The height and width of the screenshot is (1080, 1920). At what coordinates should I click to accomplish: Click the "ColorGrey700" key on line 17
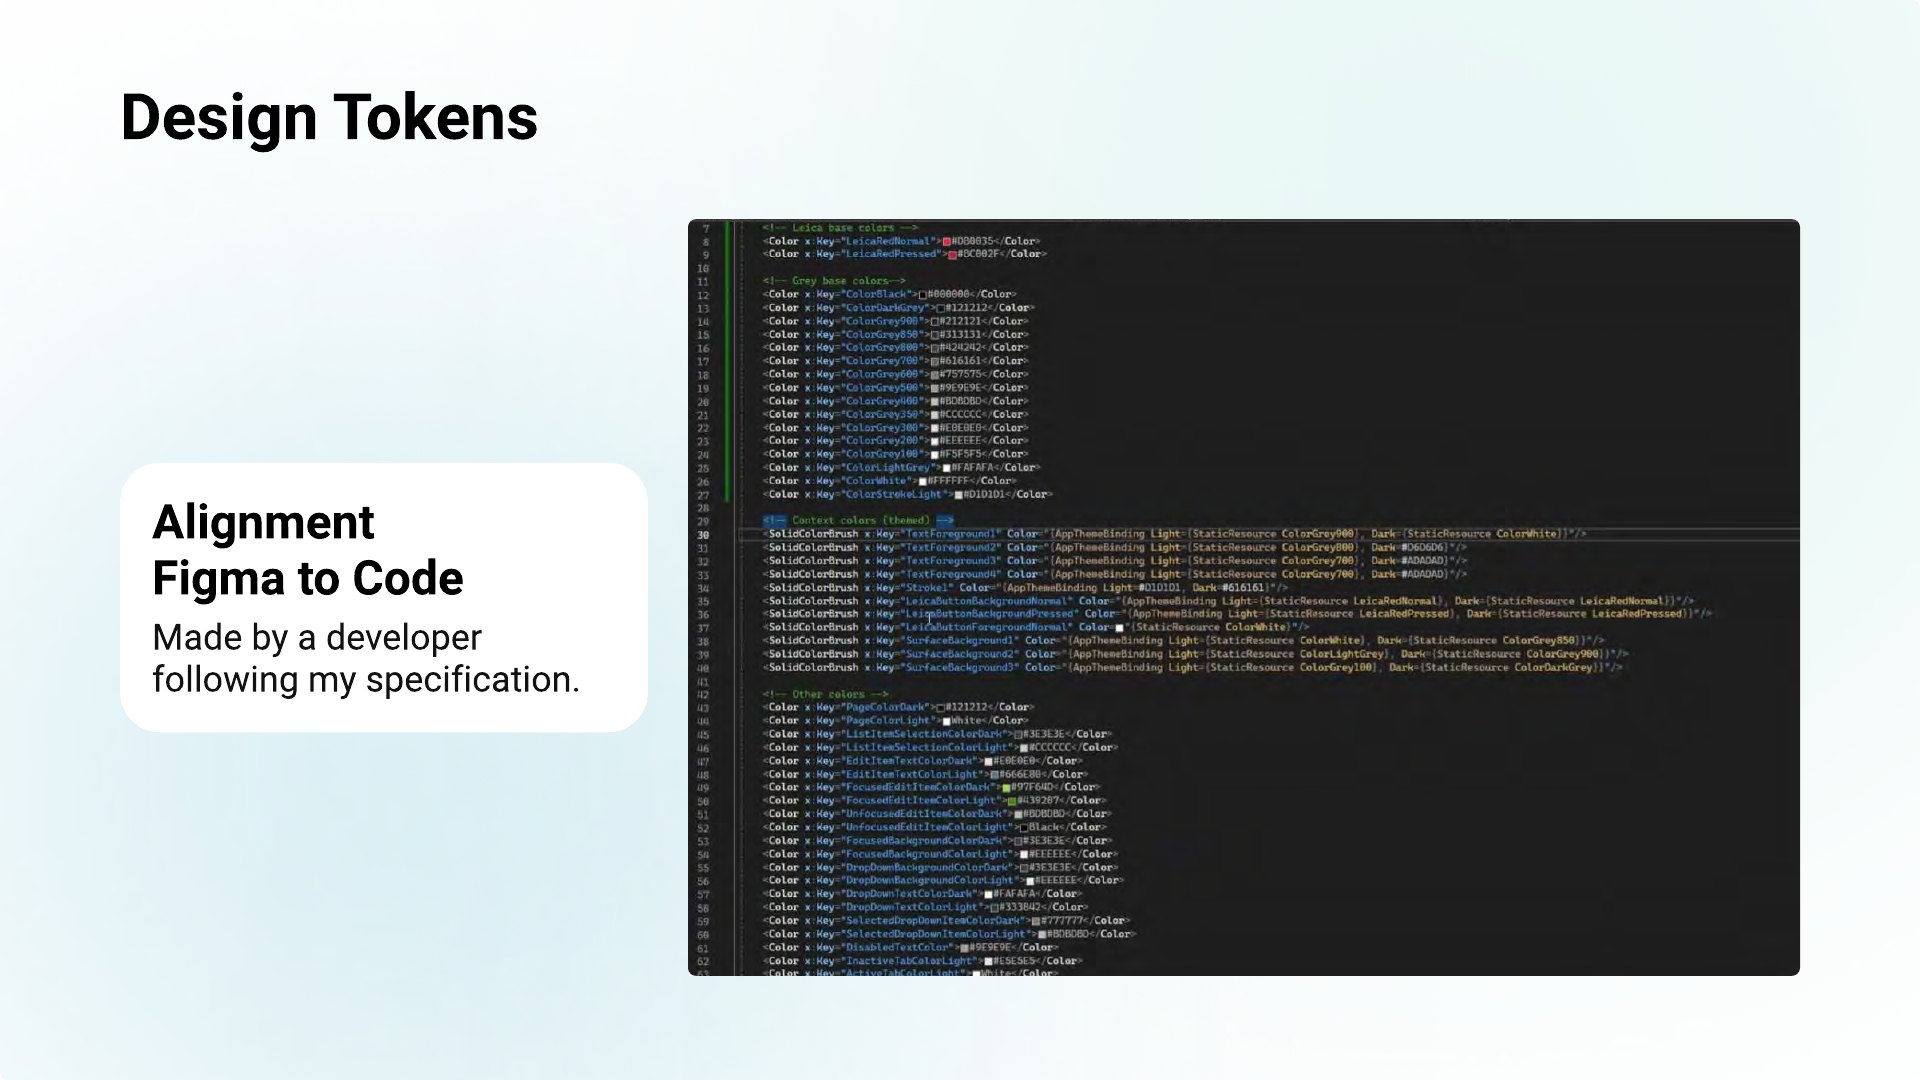tap(881, 361)
